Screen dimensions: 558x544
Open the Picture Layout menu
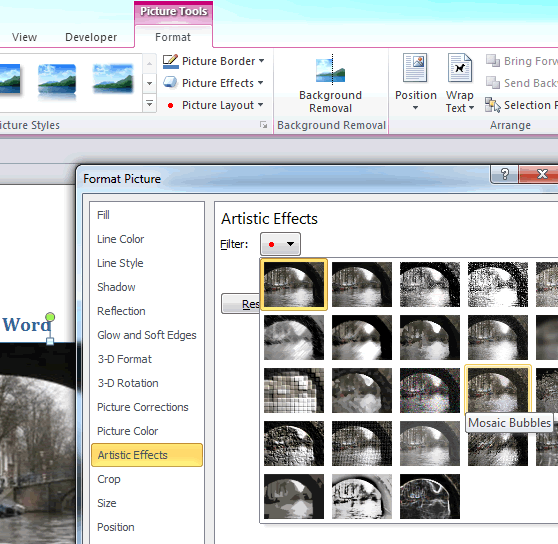(214, 105)
